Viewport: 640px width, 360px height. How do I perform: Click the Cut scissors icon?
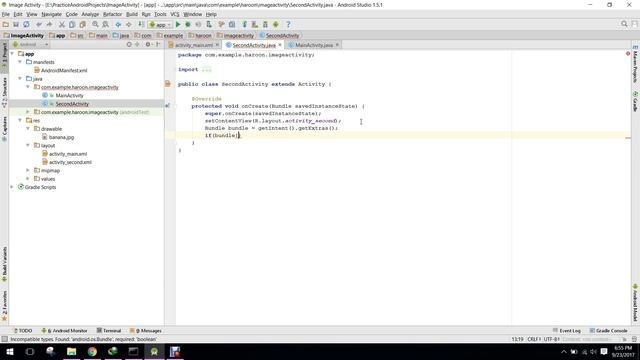[62, 24]
